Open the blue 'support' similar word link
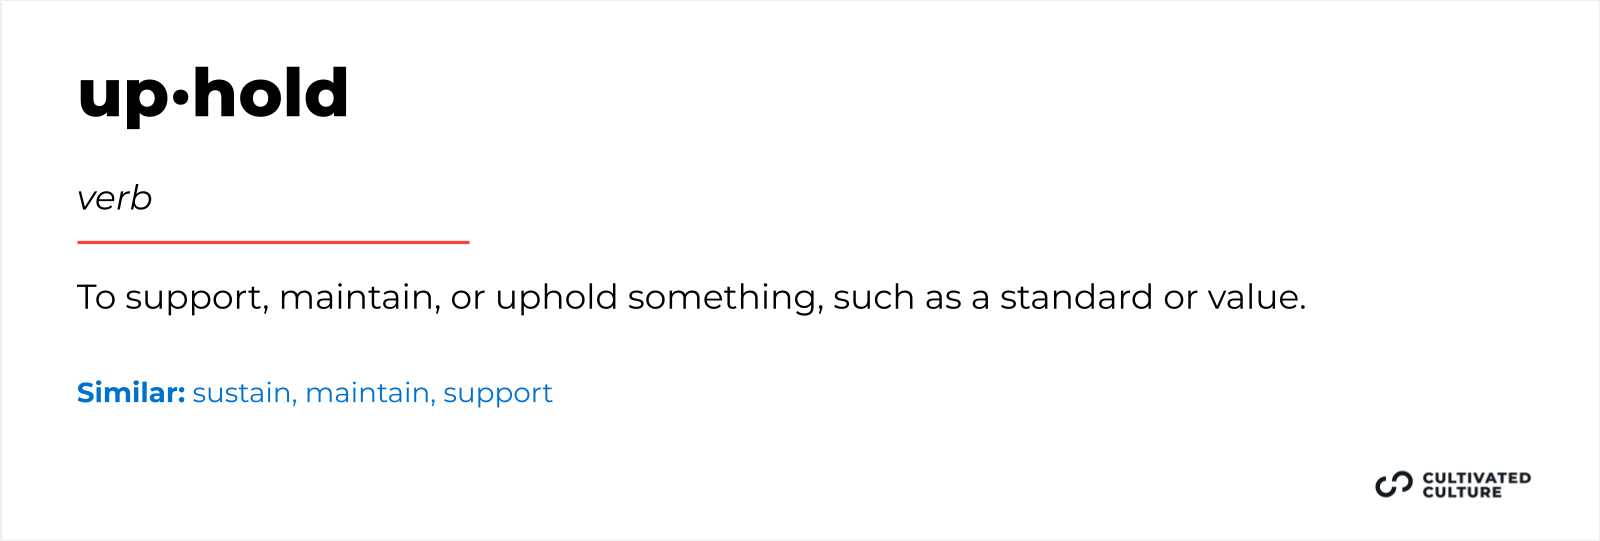 497,394
